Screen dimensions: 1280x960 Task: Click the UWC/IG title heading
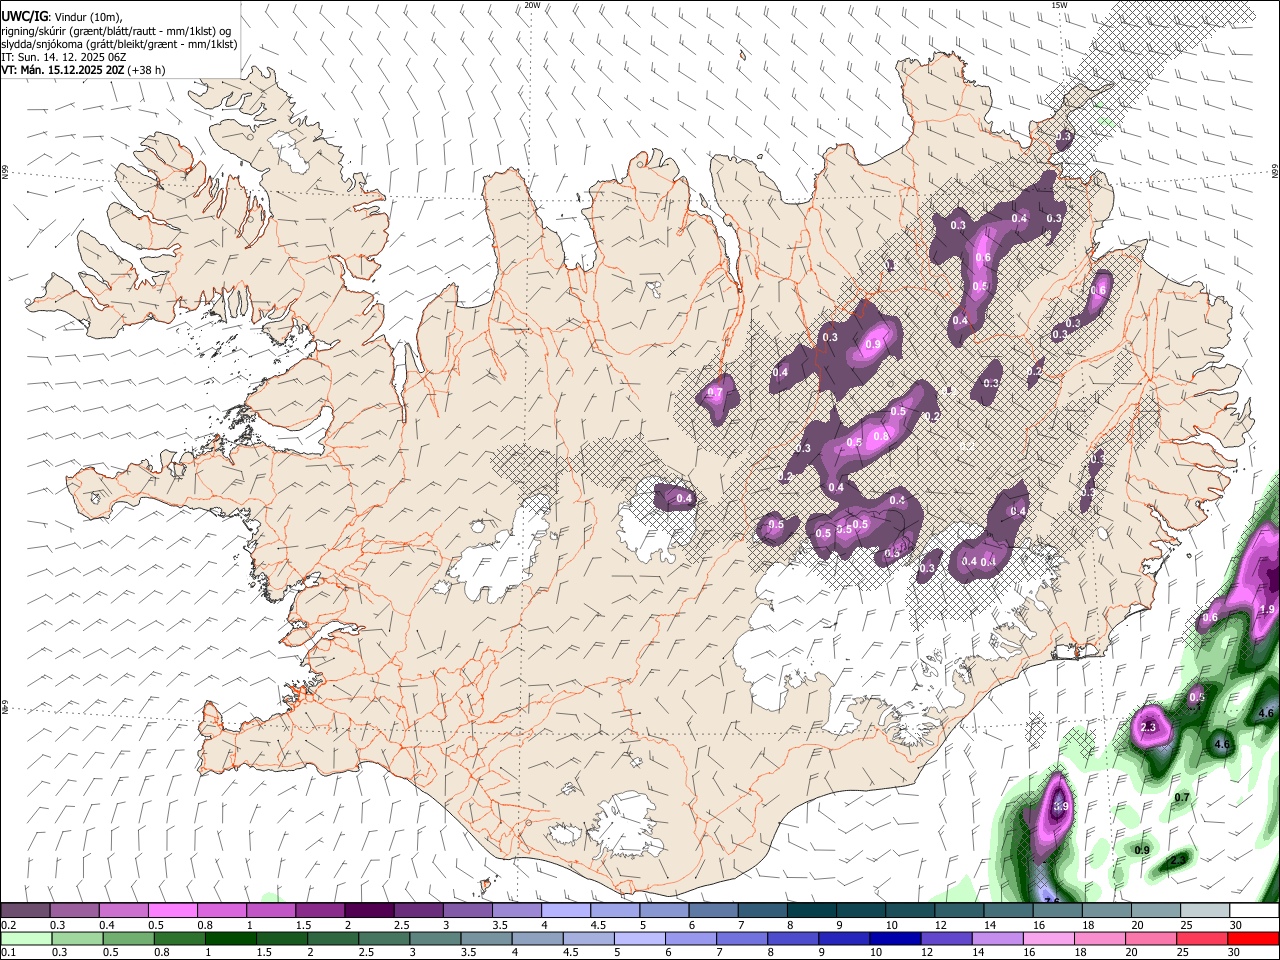[23, 17]
